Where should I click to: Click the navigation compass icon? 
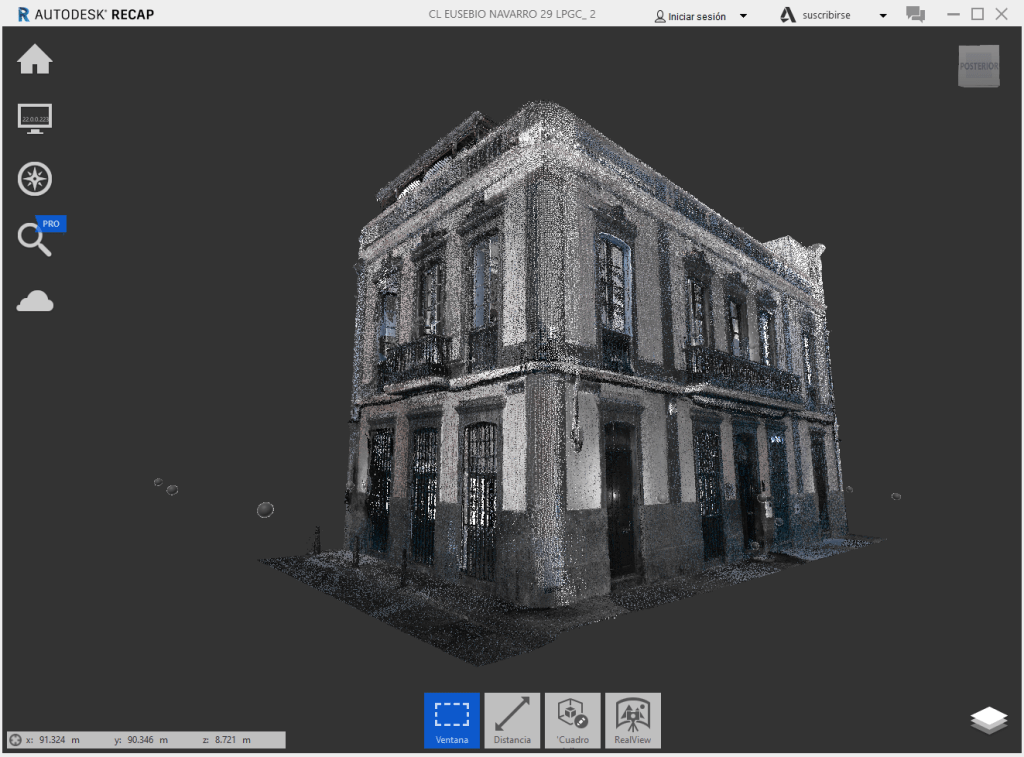click(35, 180)
